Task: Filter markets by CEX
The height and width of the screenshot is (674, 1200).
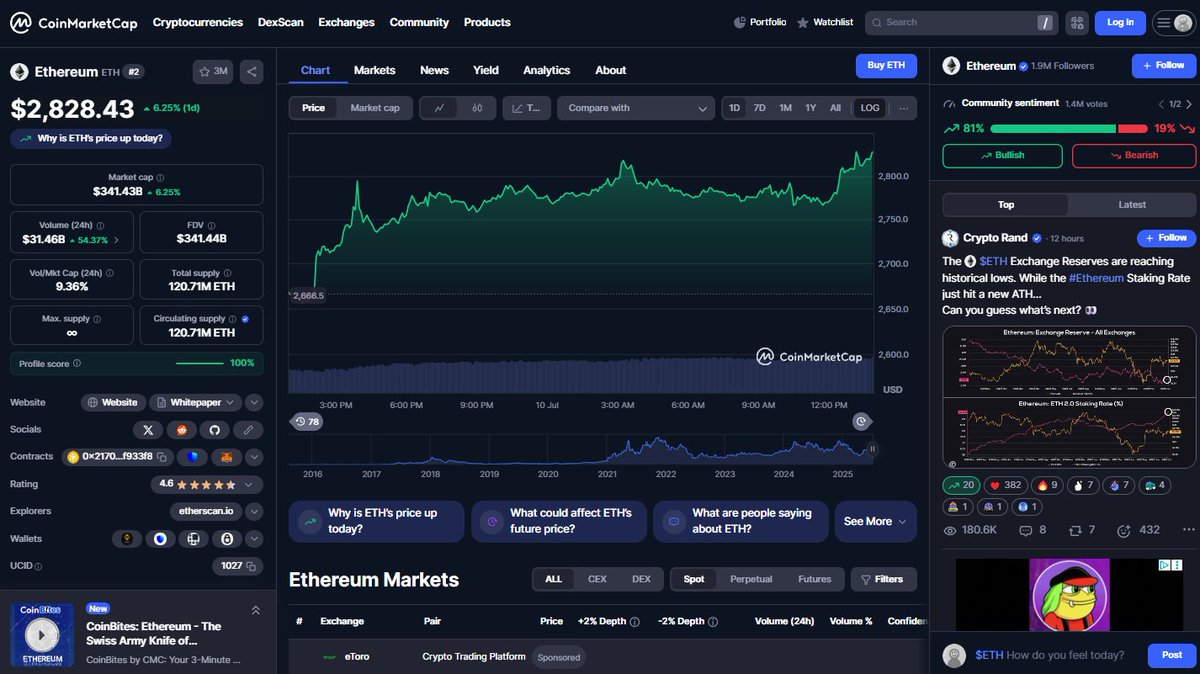Action: (597, 579)
